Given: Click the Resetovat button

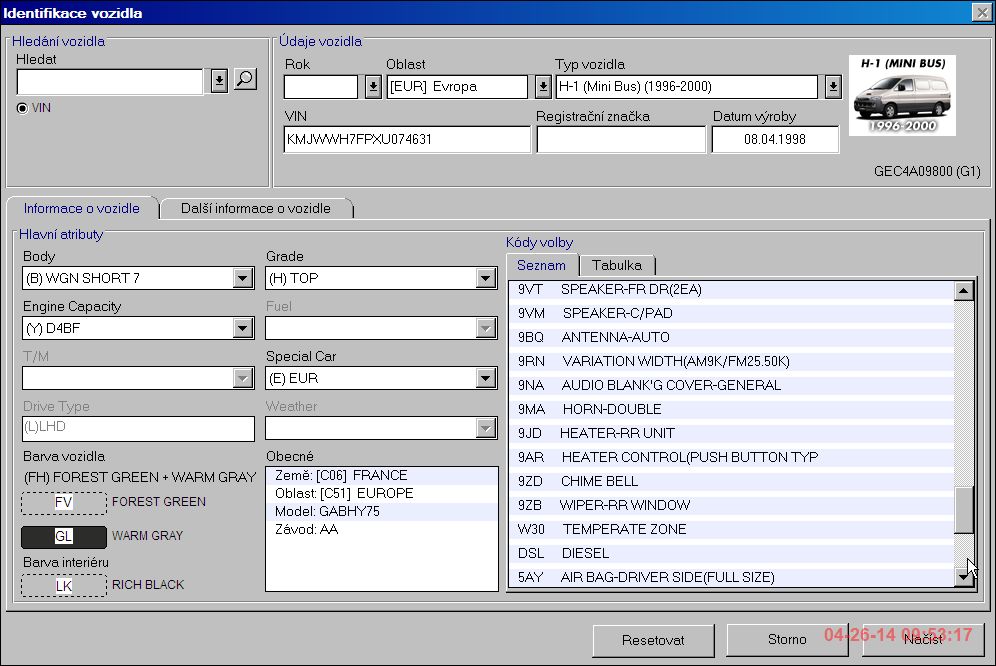Looking at the screenshot, I should [x=653, y=641].
